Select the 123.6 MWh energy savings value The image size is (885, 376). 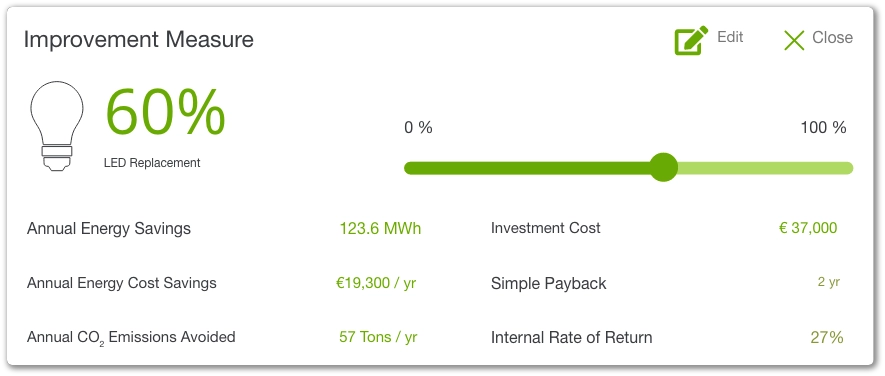click(380, 229)
